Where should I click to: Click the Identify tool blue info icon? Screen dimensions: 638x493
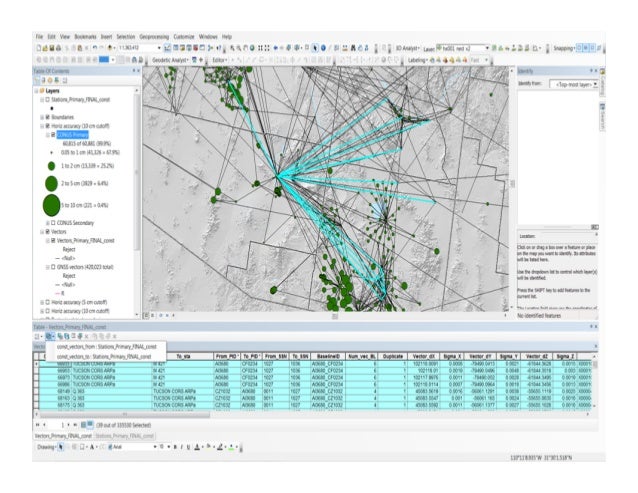click(323, 48)
